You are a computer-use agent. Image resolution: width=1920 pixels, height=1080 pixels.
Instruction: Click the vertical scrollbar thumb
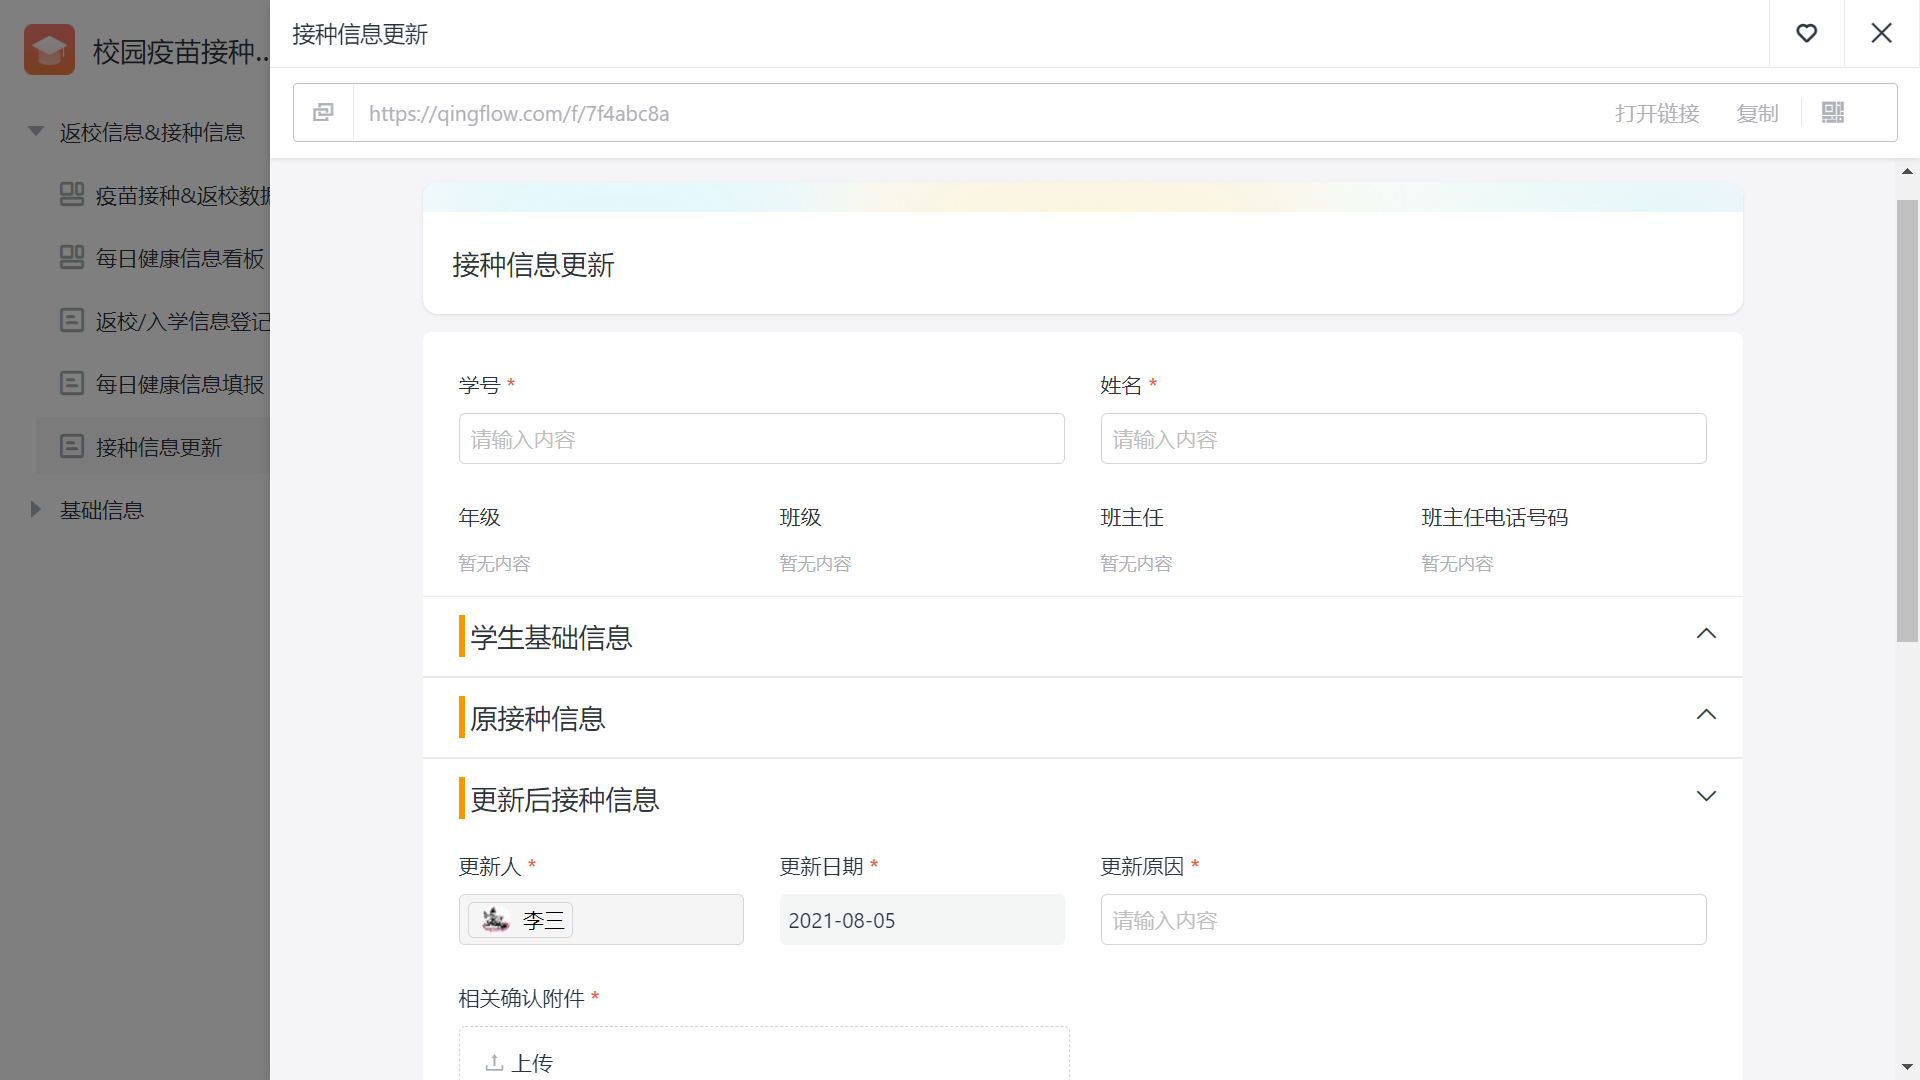click(x=1907, y=420)
